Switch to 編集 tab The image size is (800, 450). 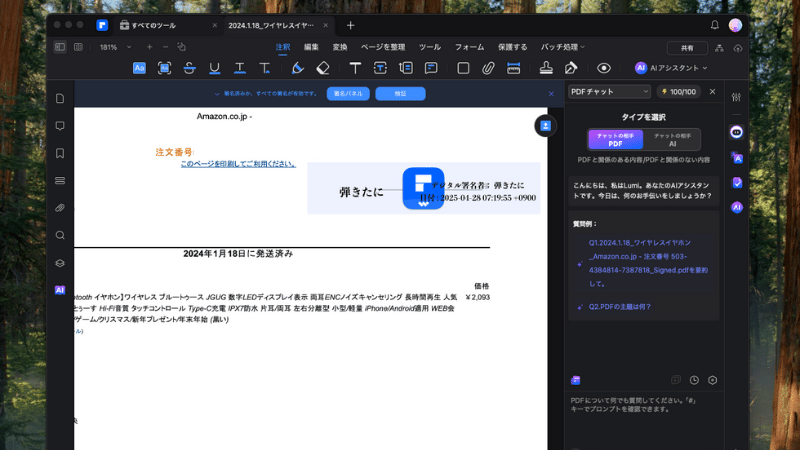[x=311, y=47]
